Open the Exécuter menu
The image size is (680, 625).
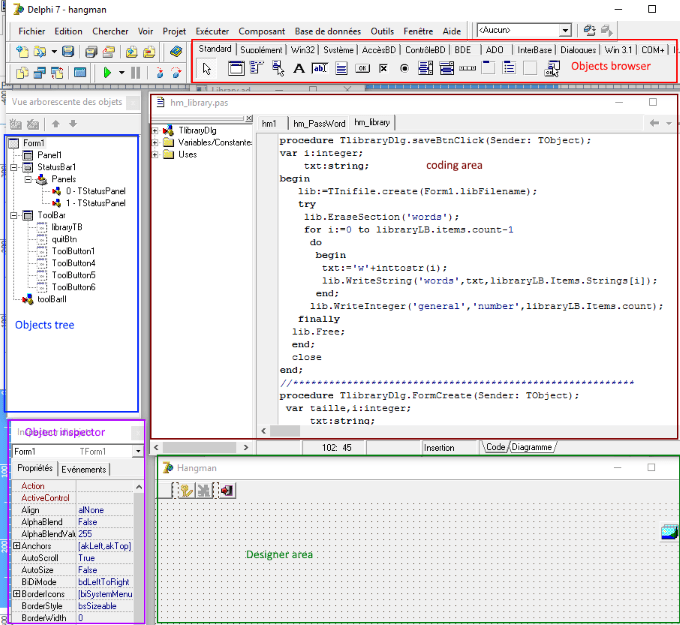211,31
